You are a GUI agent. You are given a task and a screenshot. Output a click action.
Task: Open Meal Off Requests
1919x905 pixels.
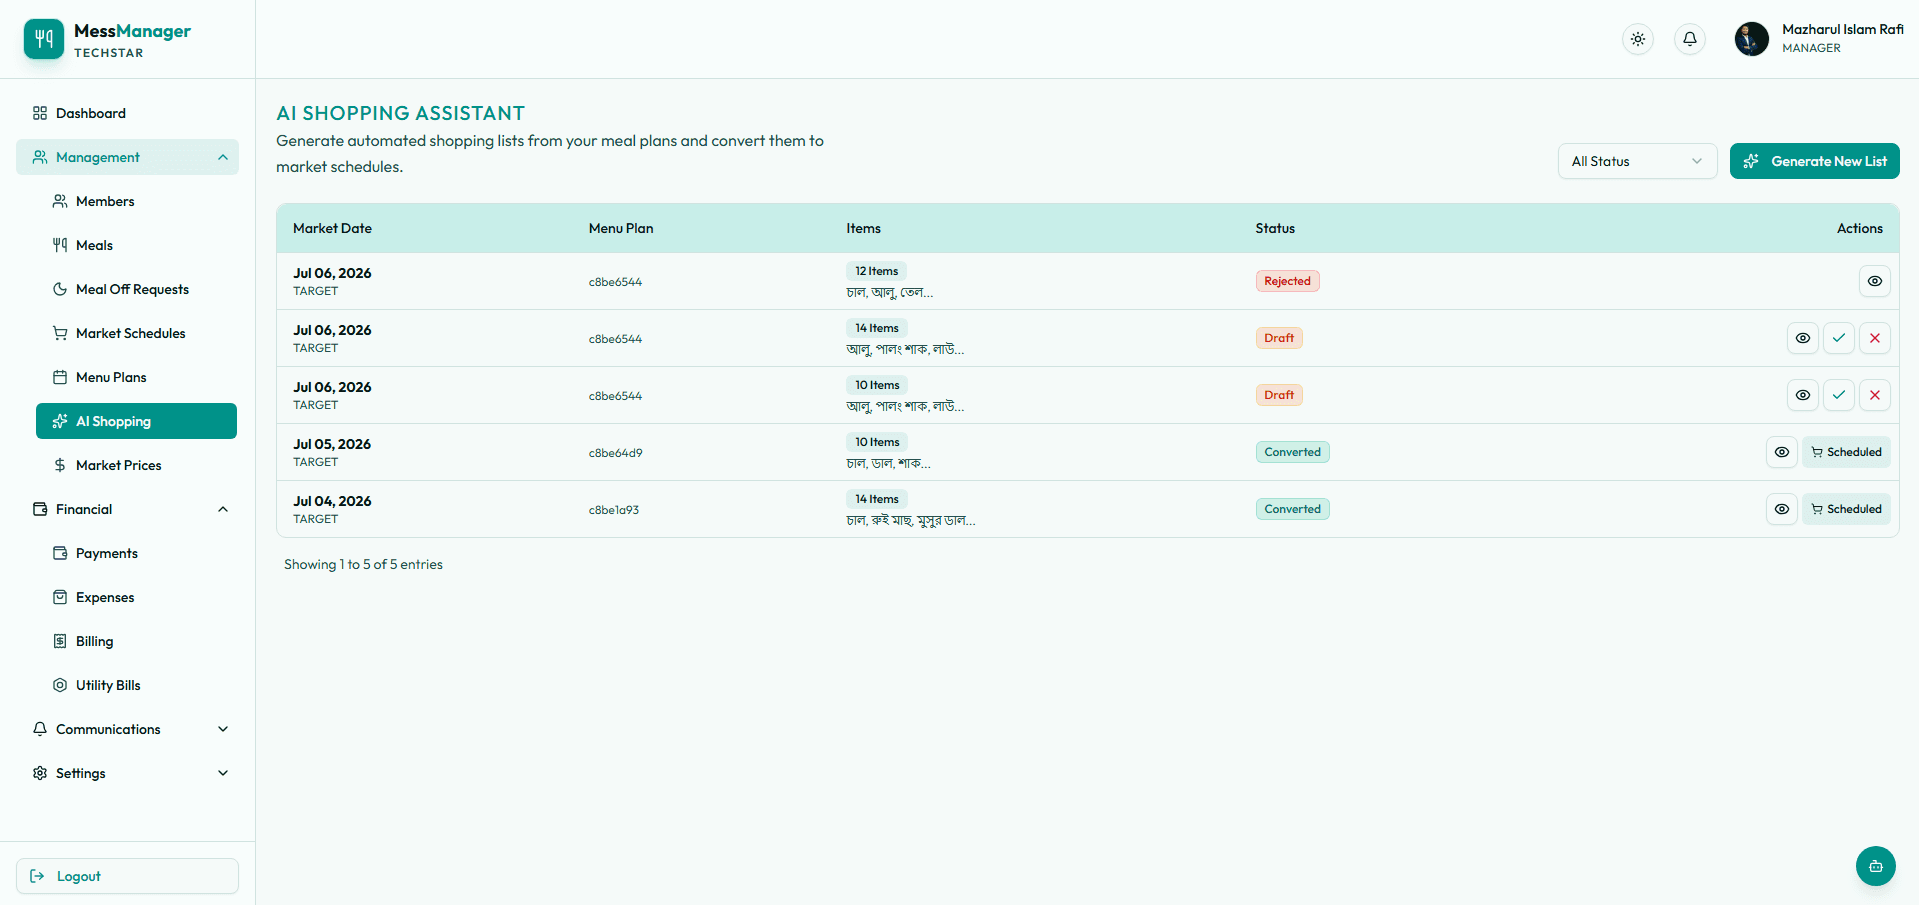pyautogui.click(x=136, y=289)
